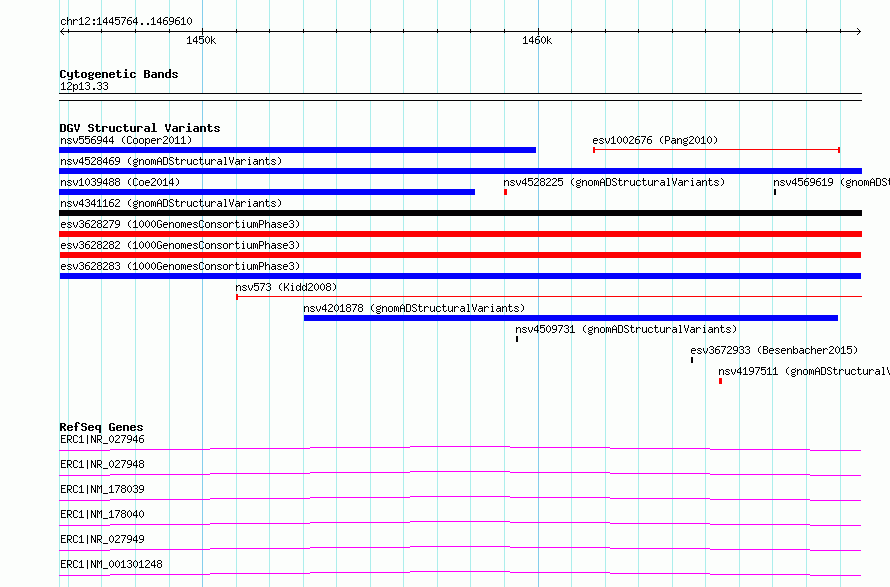
Task: Open nsv4528469 gnomAD variant label
Action: click(171, 161)
